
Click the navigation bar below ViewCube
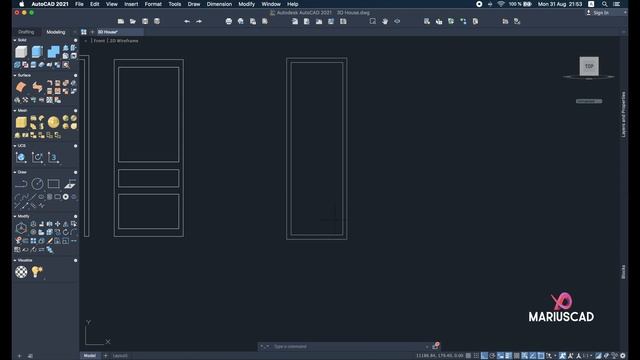[589, 101]
